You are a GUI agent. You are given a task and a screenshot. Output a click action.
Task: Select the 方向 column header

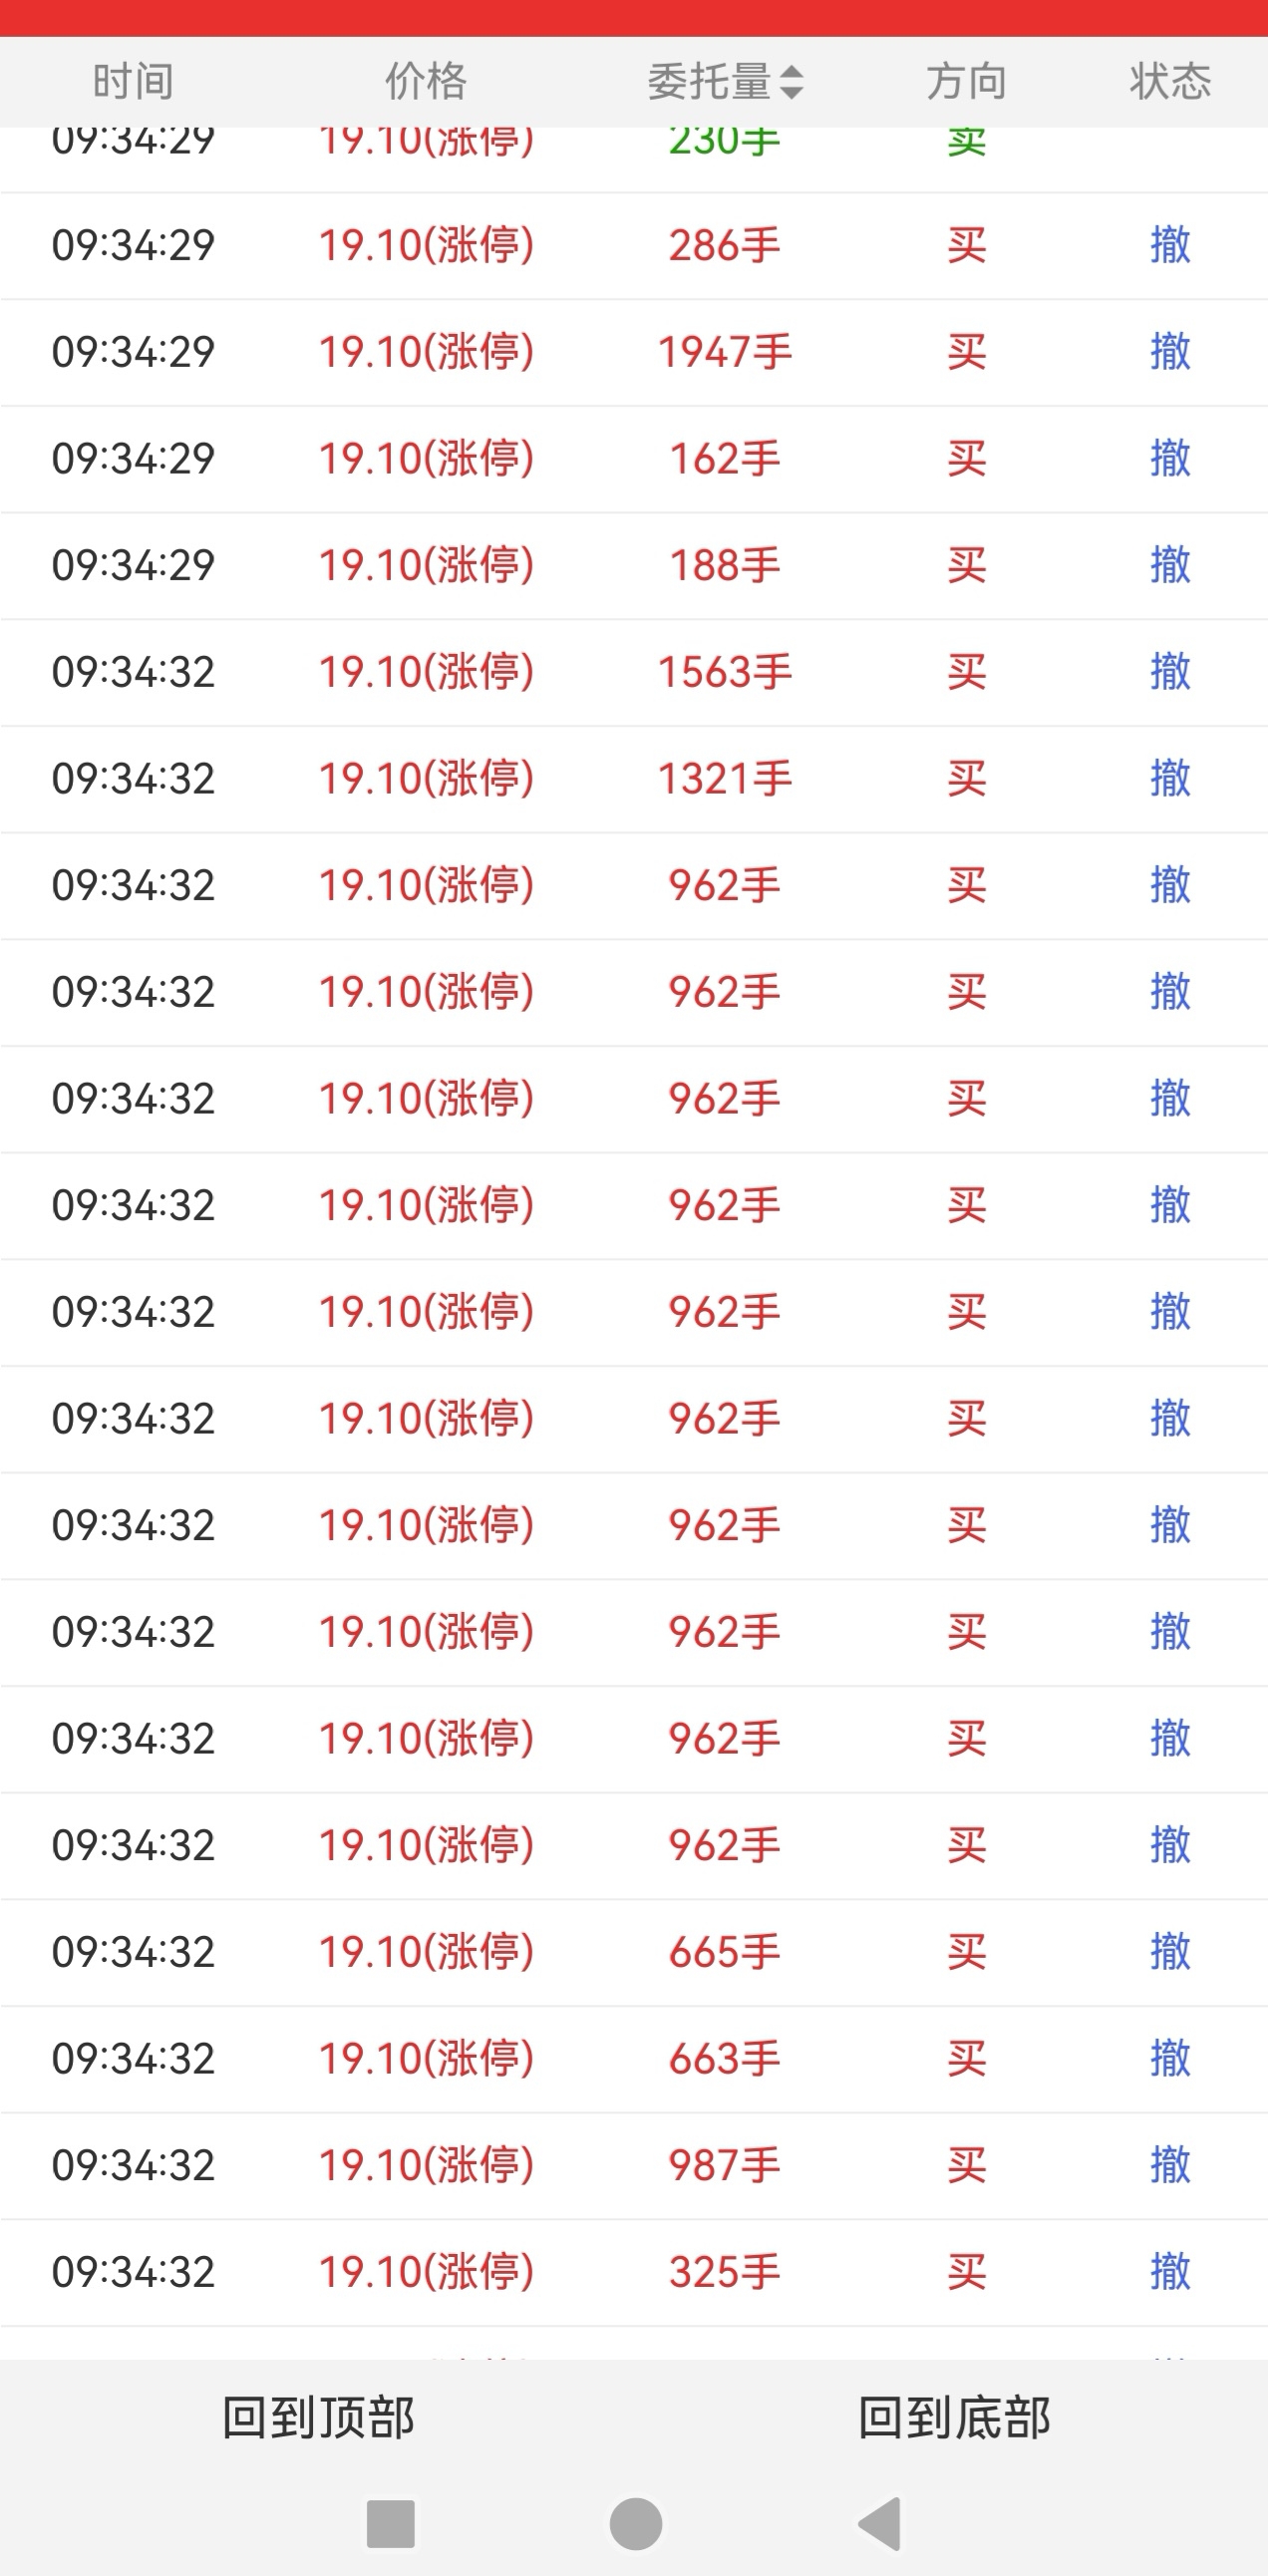click(x=966, y=82)
